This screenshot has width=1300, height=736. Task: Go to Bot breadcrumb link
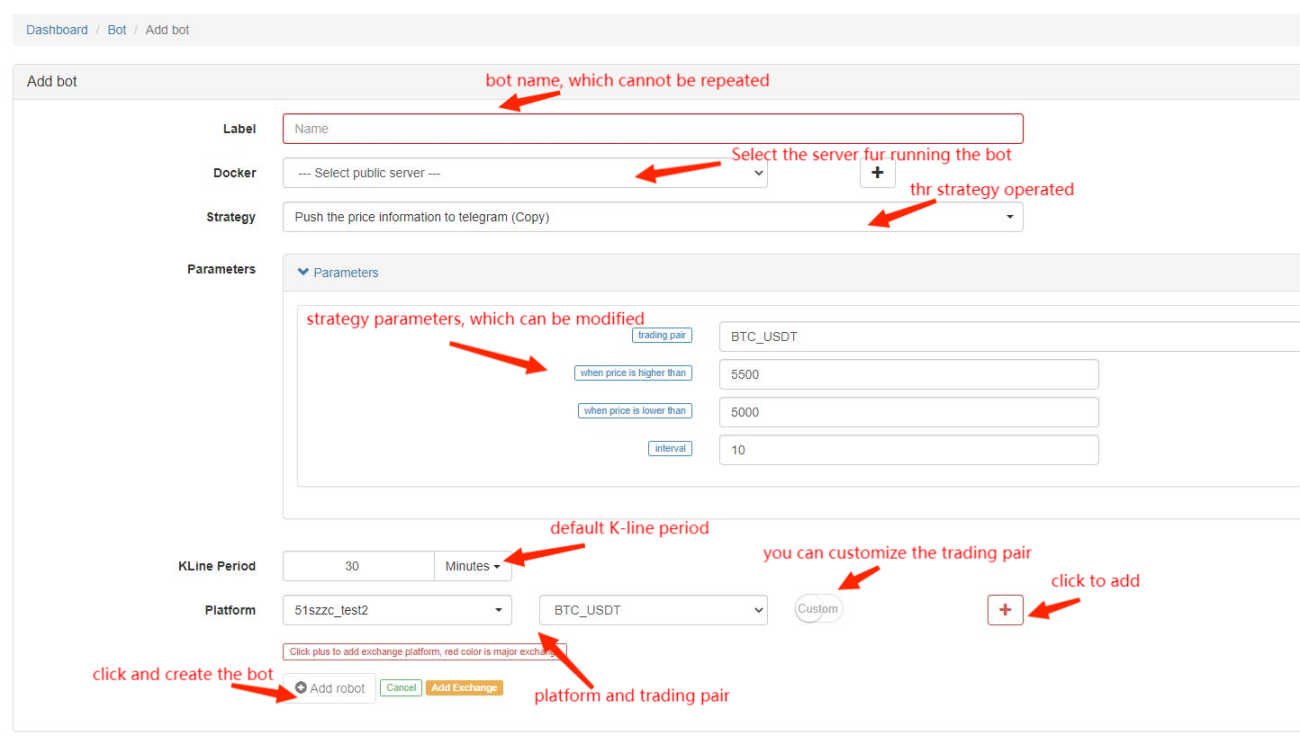click(x=117, y=30)
